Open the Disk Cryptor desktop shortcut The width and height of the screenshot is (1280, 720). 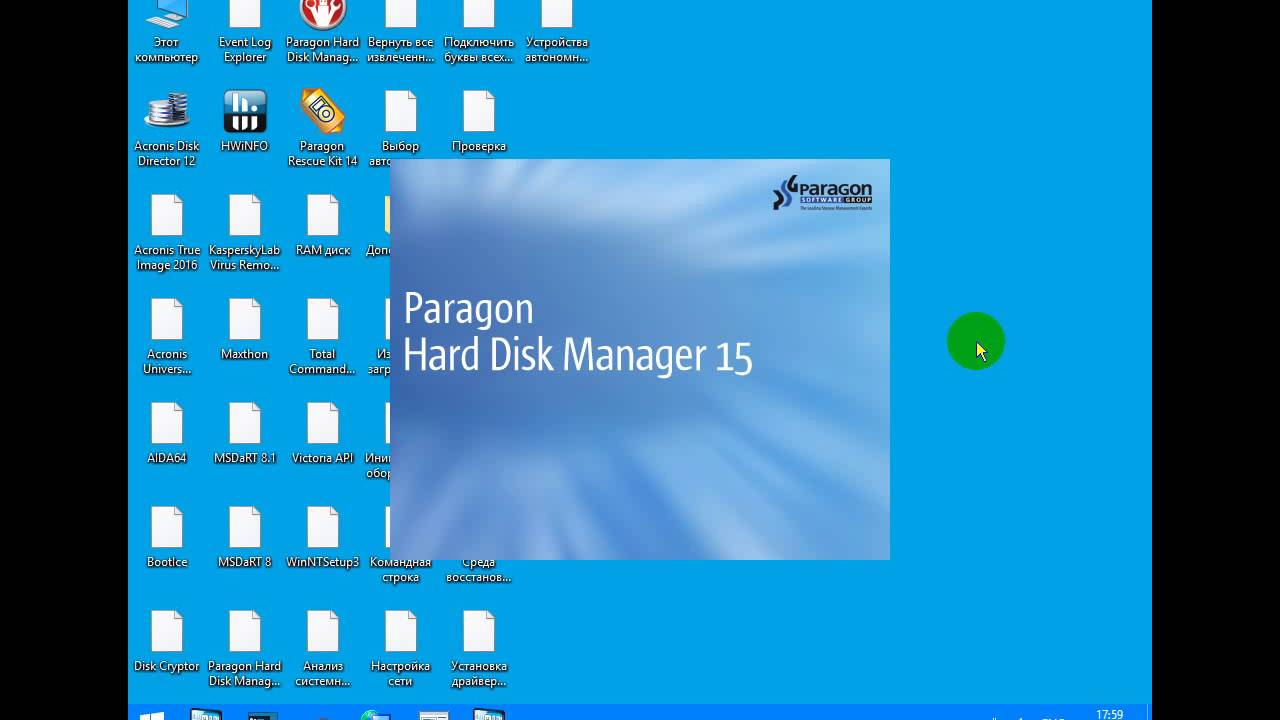tap(167, 642)
